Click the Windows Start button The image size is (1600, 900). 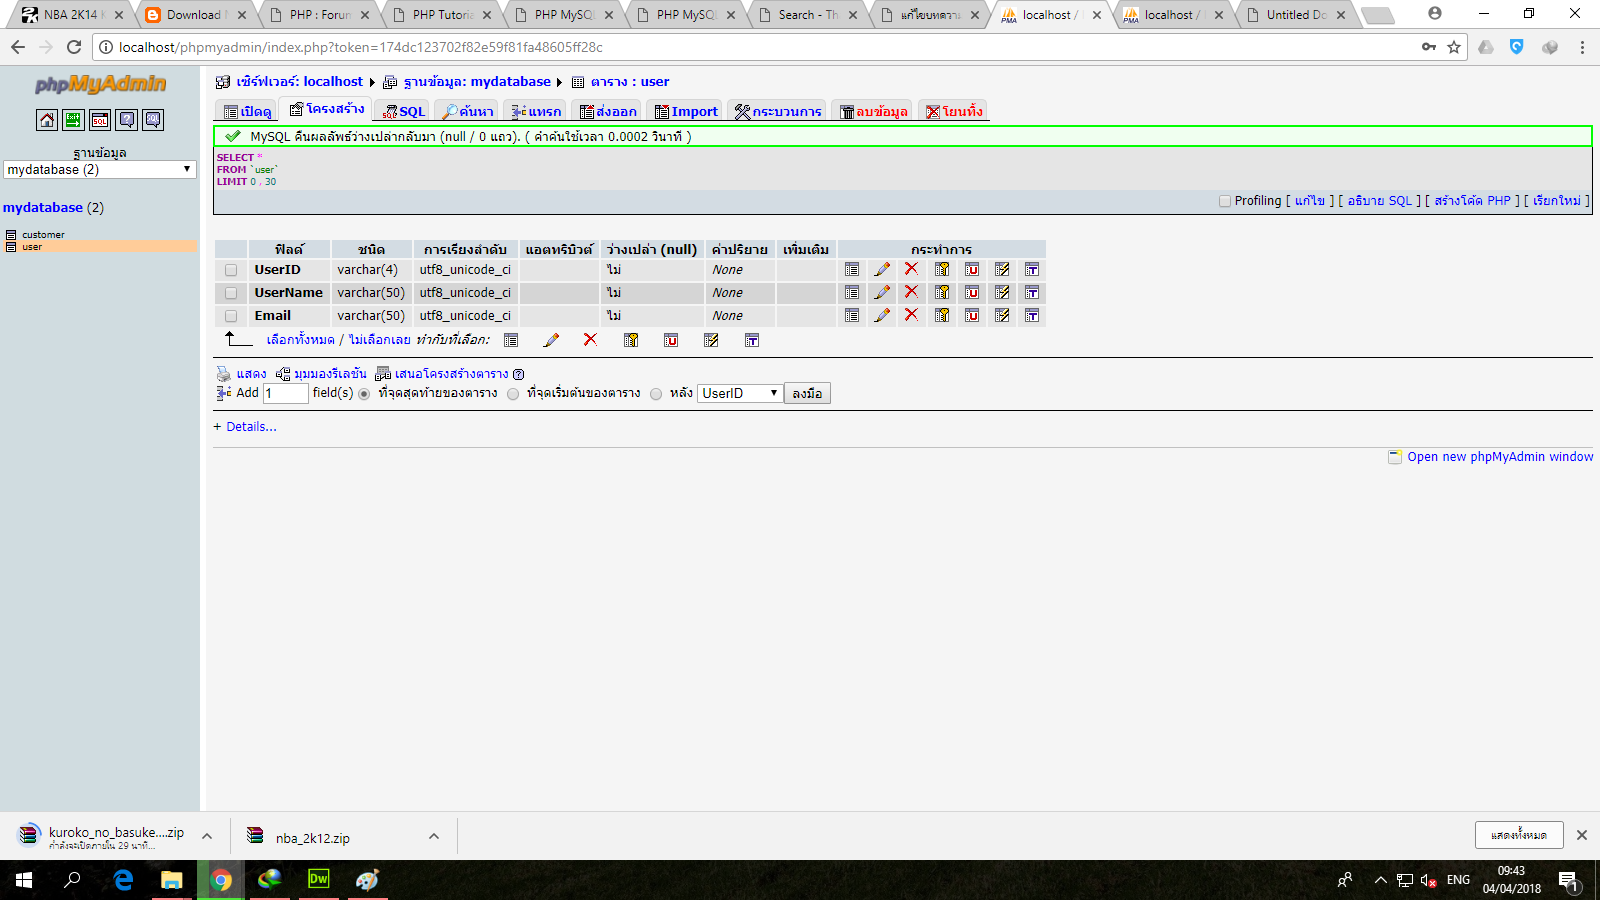point(24,880)
